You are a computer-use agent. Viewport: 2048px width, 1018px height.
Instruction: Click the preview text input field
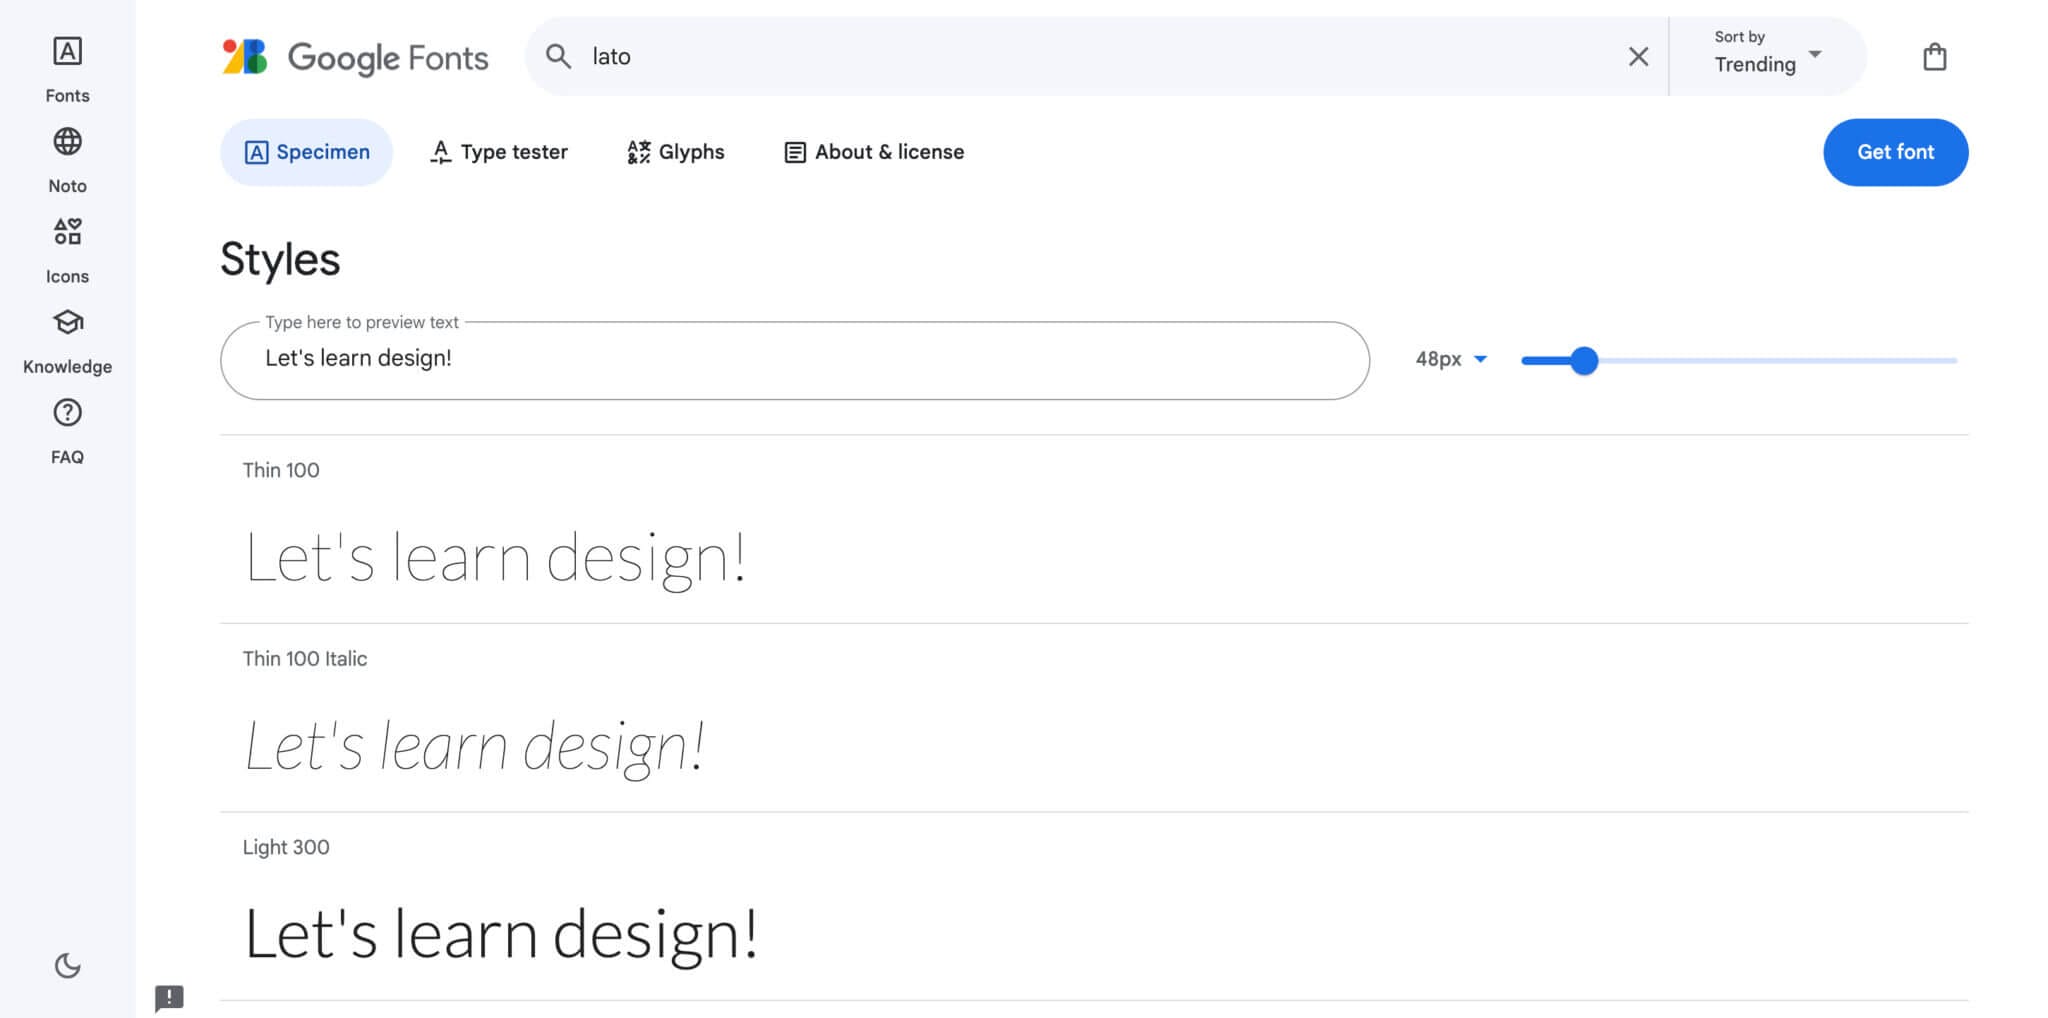(794, 359)
